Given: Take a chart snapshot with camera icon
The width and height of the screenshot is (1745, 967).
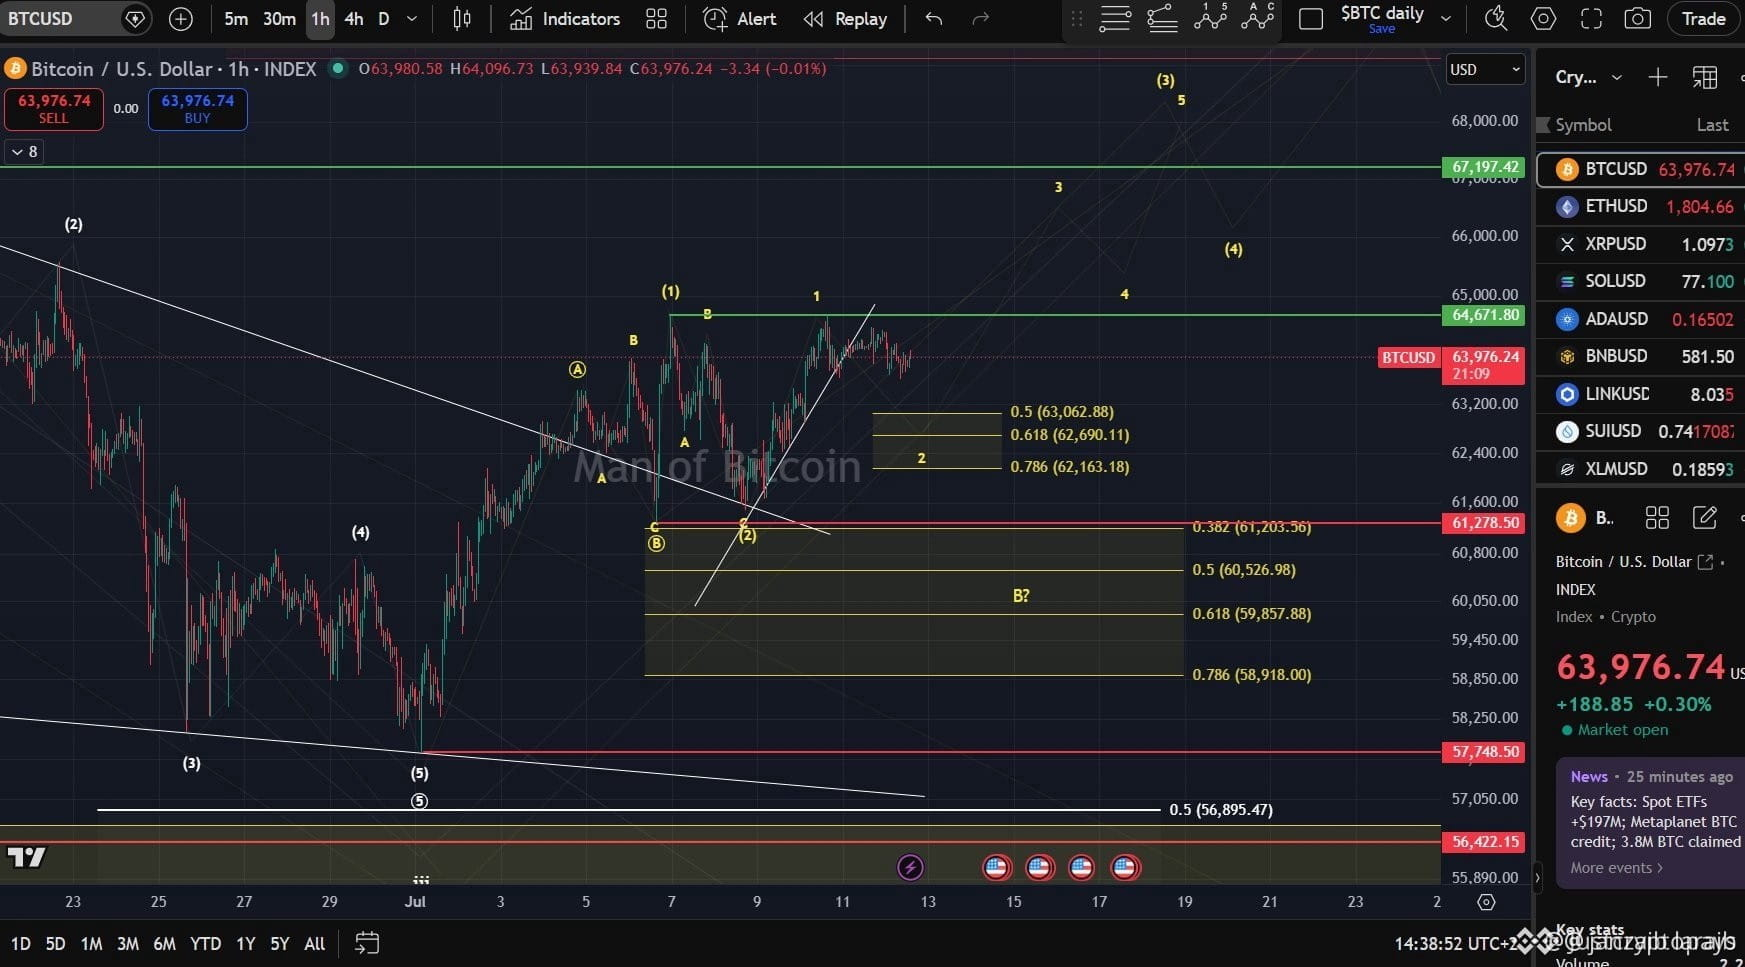Looking at the screenshot, I should click(1638, 19).
